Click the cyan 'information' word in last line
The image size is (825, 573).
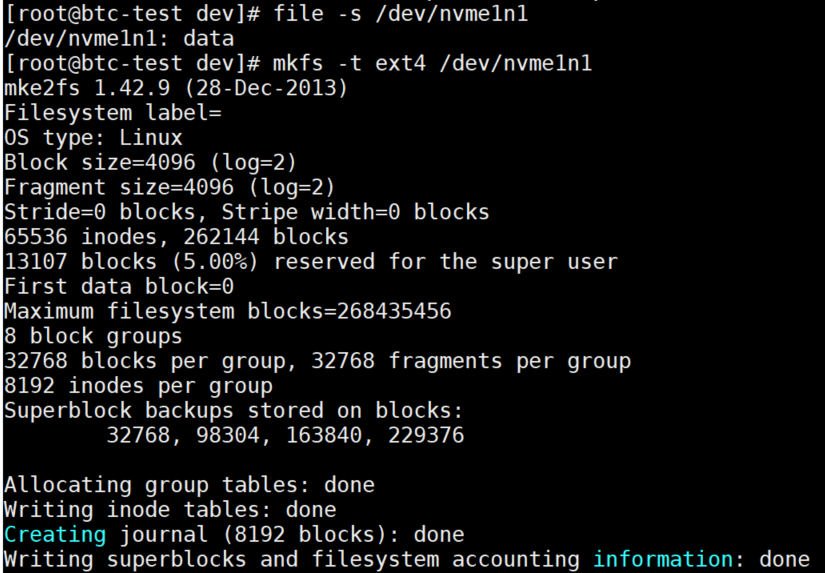(x=663, y=559)
